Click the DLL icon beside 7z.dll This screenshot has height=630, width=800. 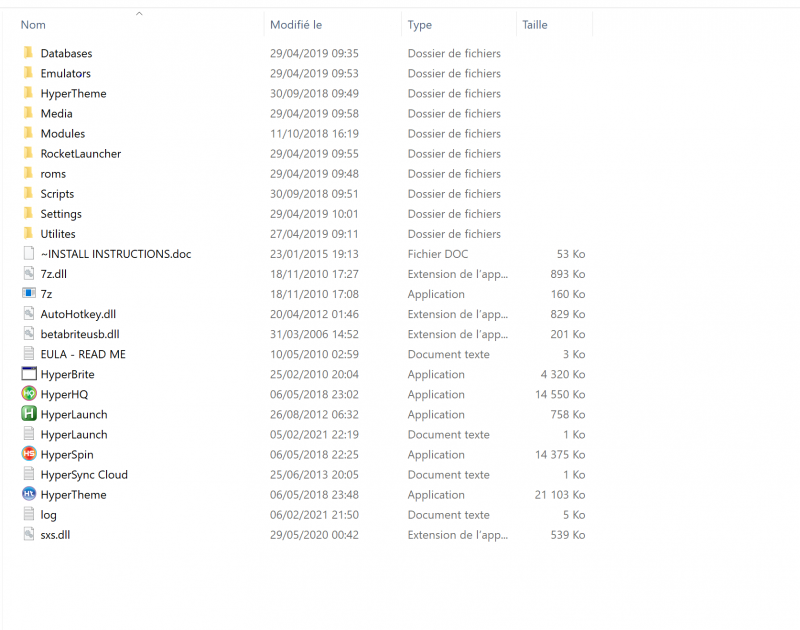click(29, 273)
